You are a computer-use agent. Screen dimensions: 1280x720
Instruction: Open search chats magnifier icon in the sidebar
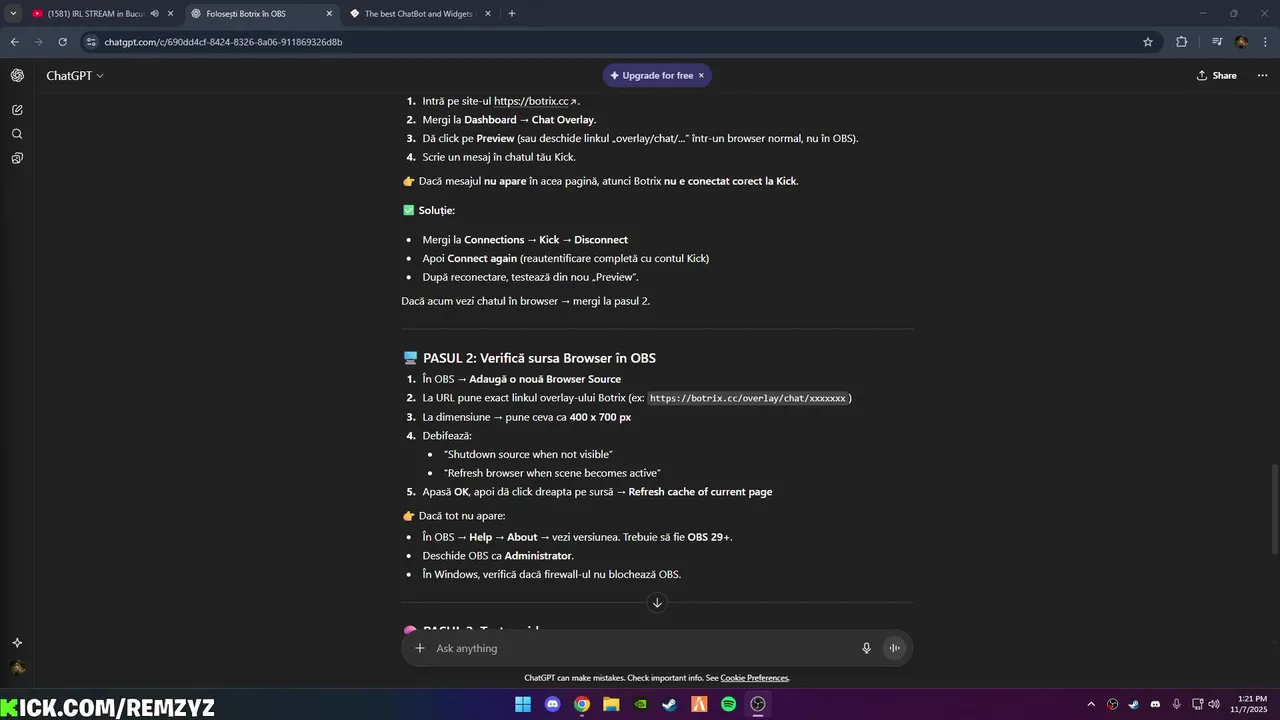coord(17,134)
